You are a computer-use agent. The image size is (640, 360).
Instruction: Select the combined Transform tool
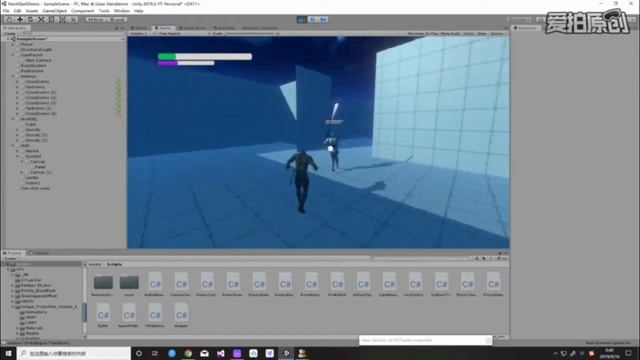point(63,19)
